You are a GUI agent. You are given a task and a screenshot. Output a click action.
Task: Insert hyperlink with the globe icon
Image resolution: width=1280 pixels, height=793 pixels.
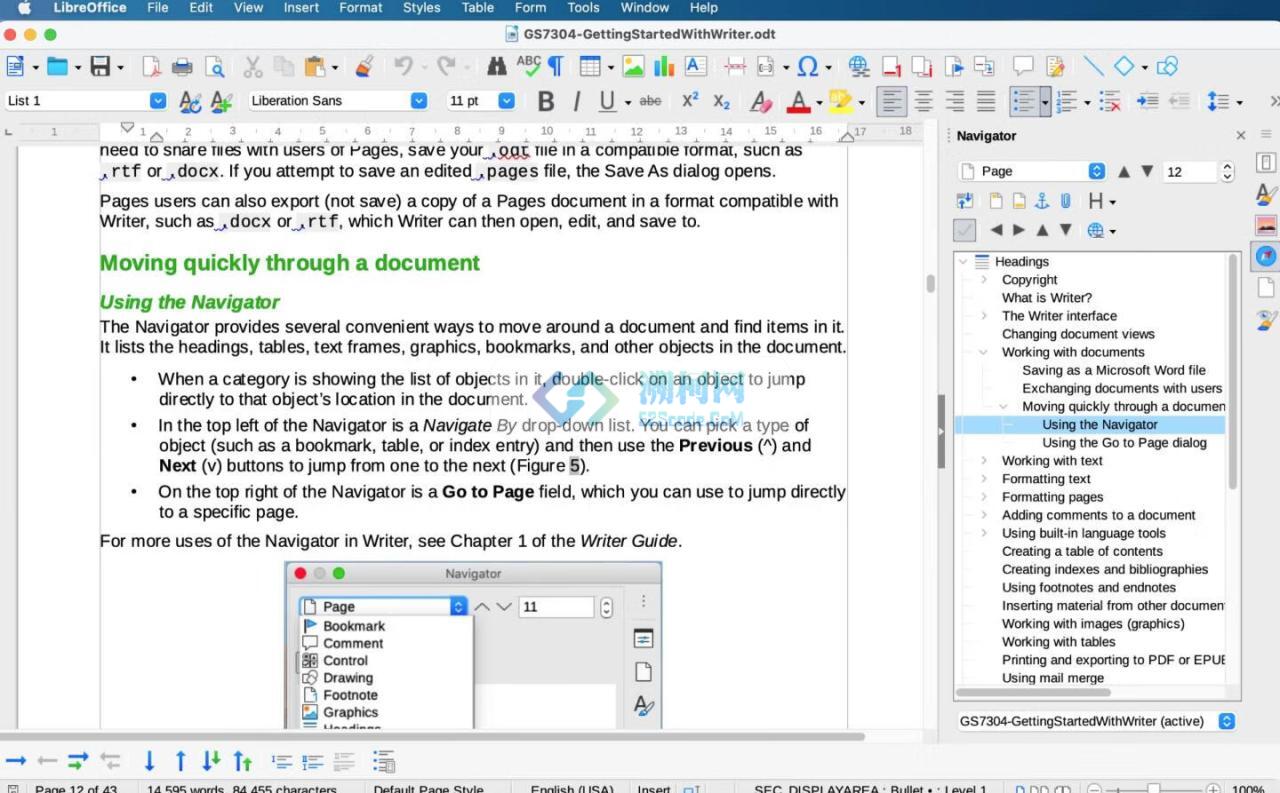pos(858,67)
